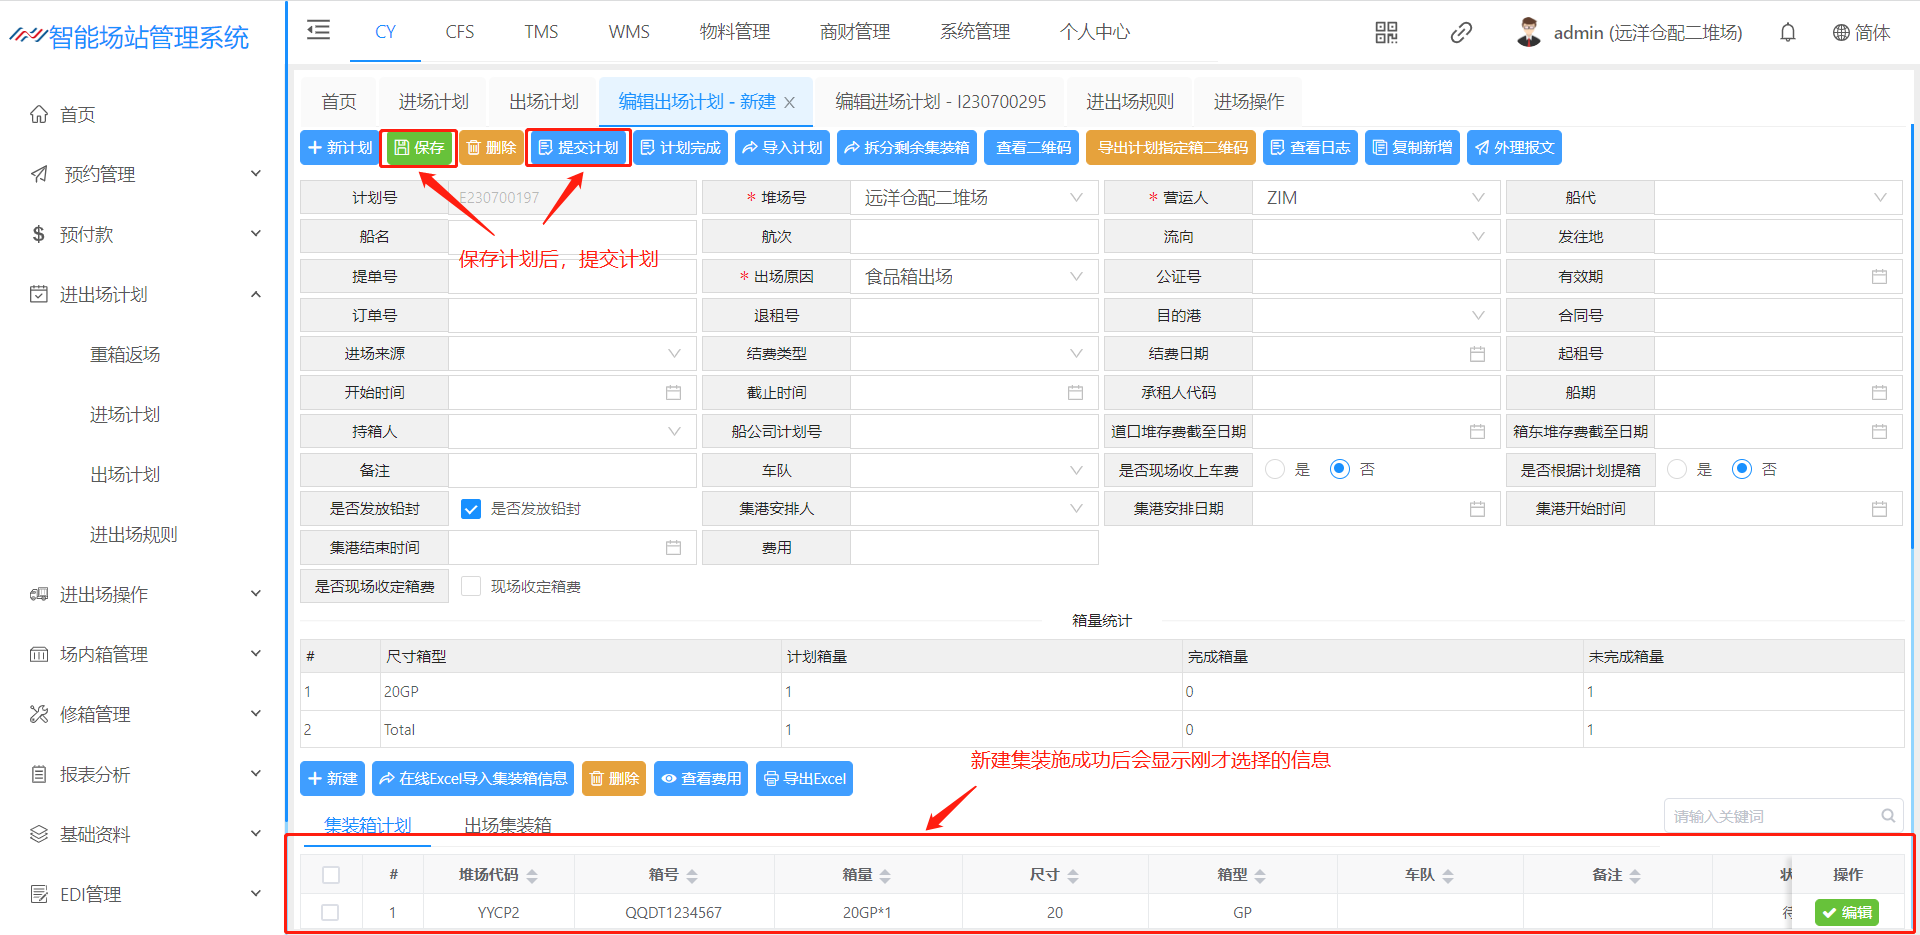Uncheck the 是否发放铅封 checkbox
The image size is (1920, 935).
[471, 509]
